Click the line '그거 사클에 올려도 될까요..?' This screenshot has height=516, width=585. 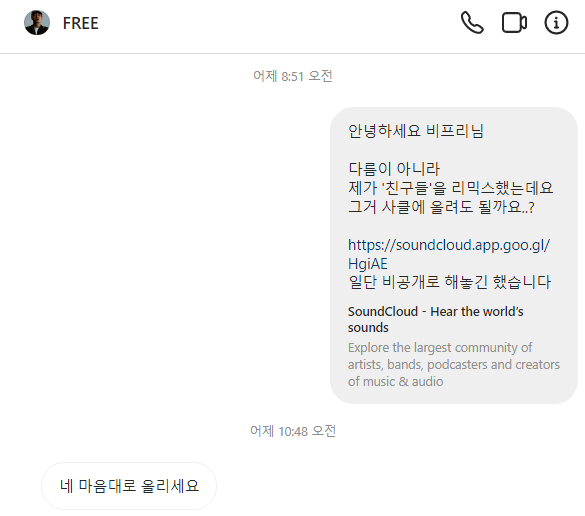pyautogui.click(x=441, y=207)
